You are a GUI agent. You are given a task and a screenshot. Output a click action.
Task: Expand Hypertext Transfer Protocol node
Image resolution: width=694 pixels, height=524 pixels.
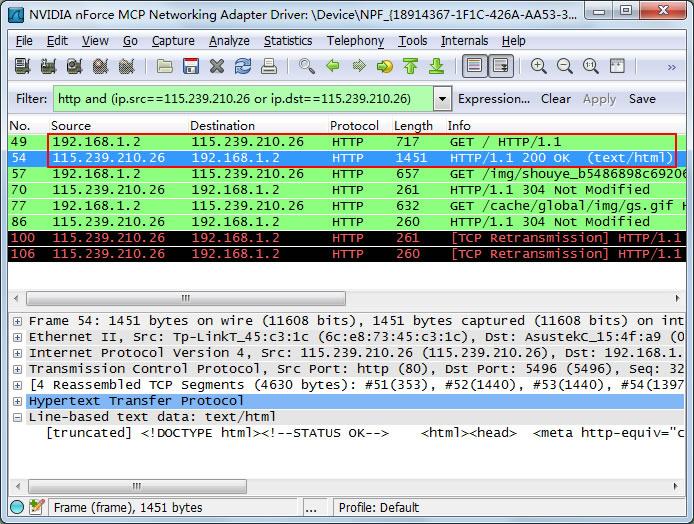point(17,401)
